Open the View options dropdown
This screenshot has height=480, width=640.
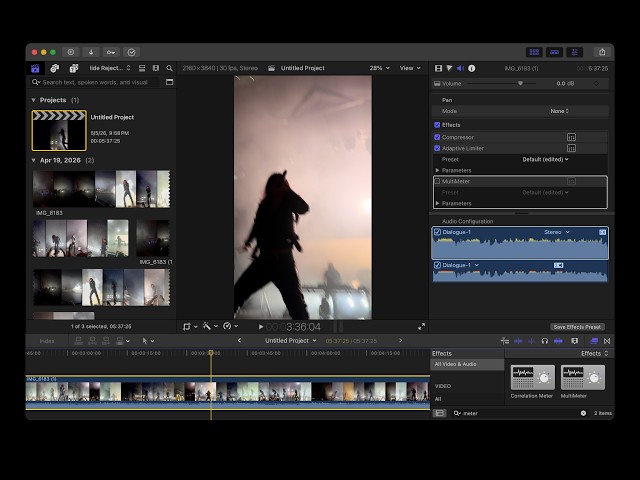(x=410, y=68)
